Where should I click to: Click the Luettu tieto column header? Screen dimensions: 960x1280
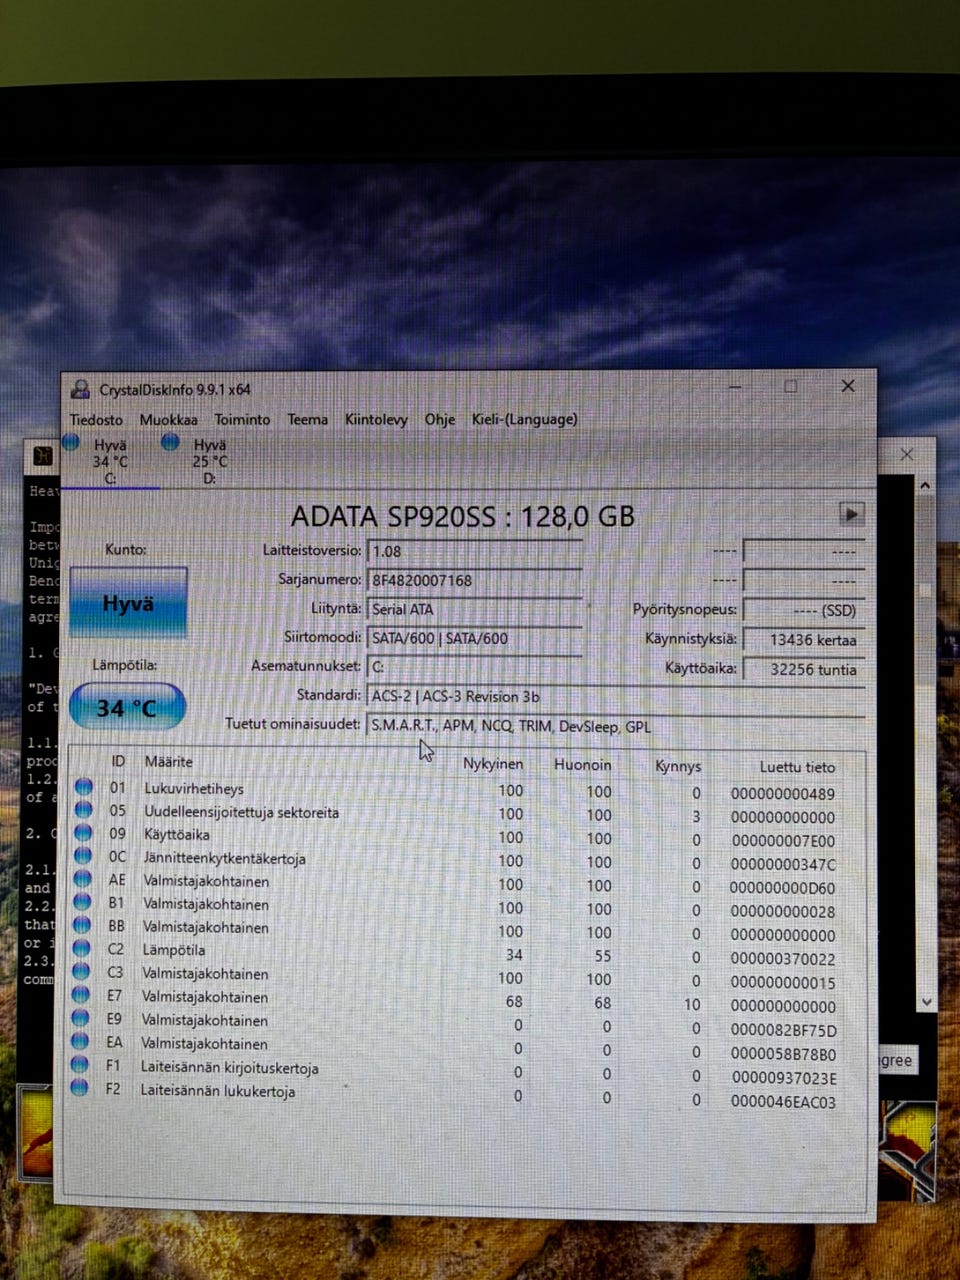pyautogui.click(x=797, y=767)
